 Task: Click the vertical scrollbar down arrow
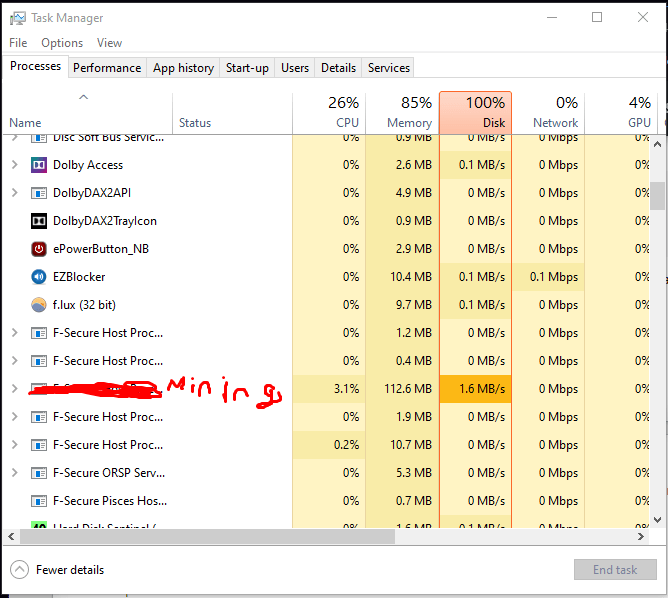coord(657,520)
